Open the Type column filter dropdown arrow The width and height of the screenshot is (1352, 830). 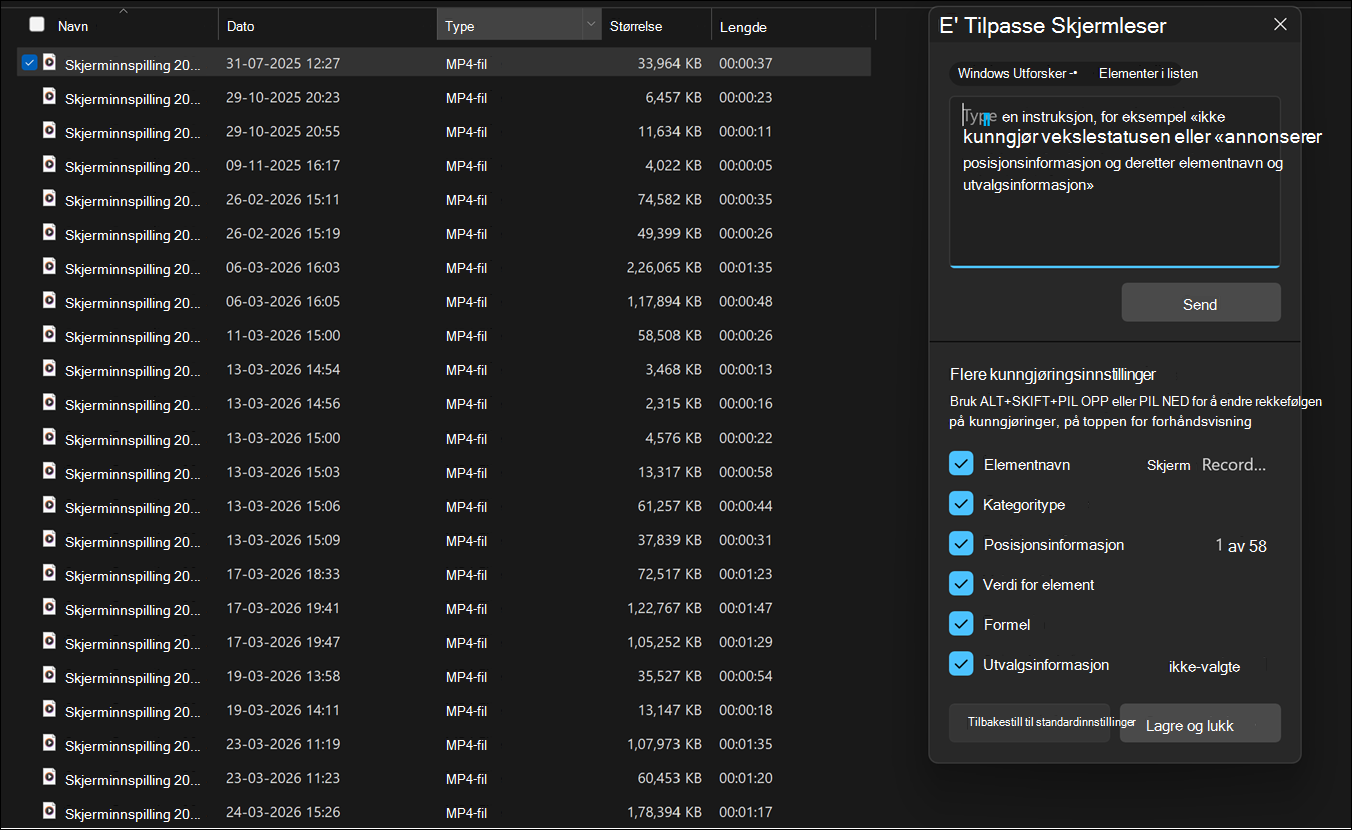tap(590, 25)
